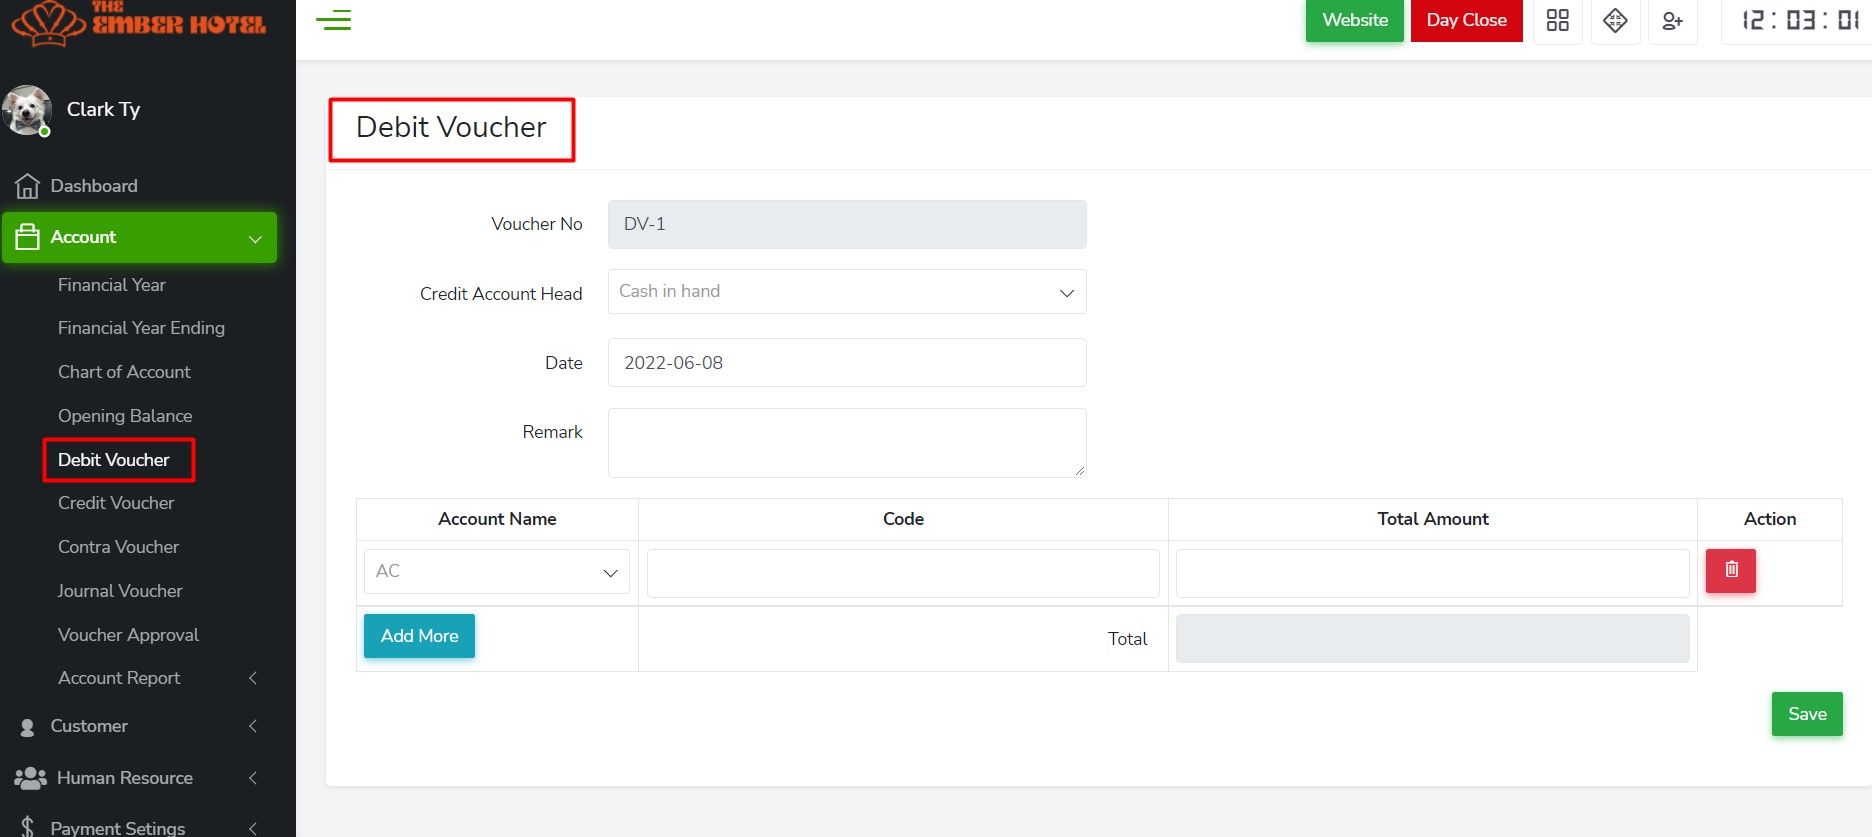Focus the Date input field
This screenshot has height=837, width=1872.
click(x=846, y=363)
